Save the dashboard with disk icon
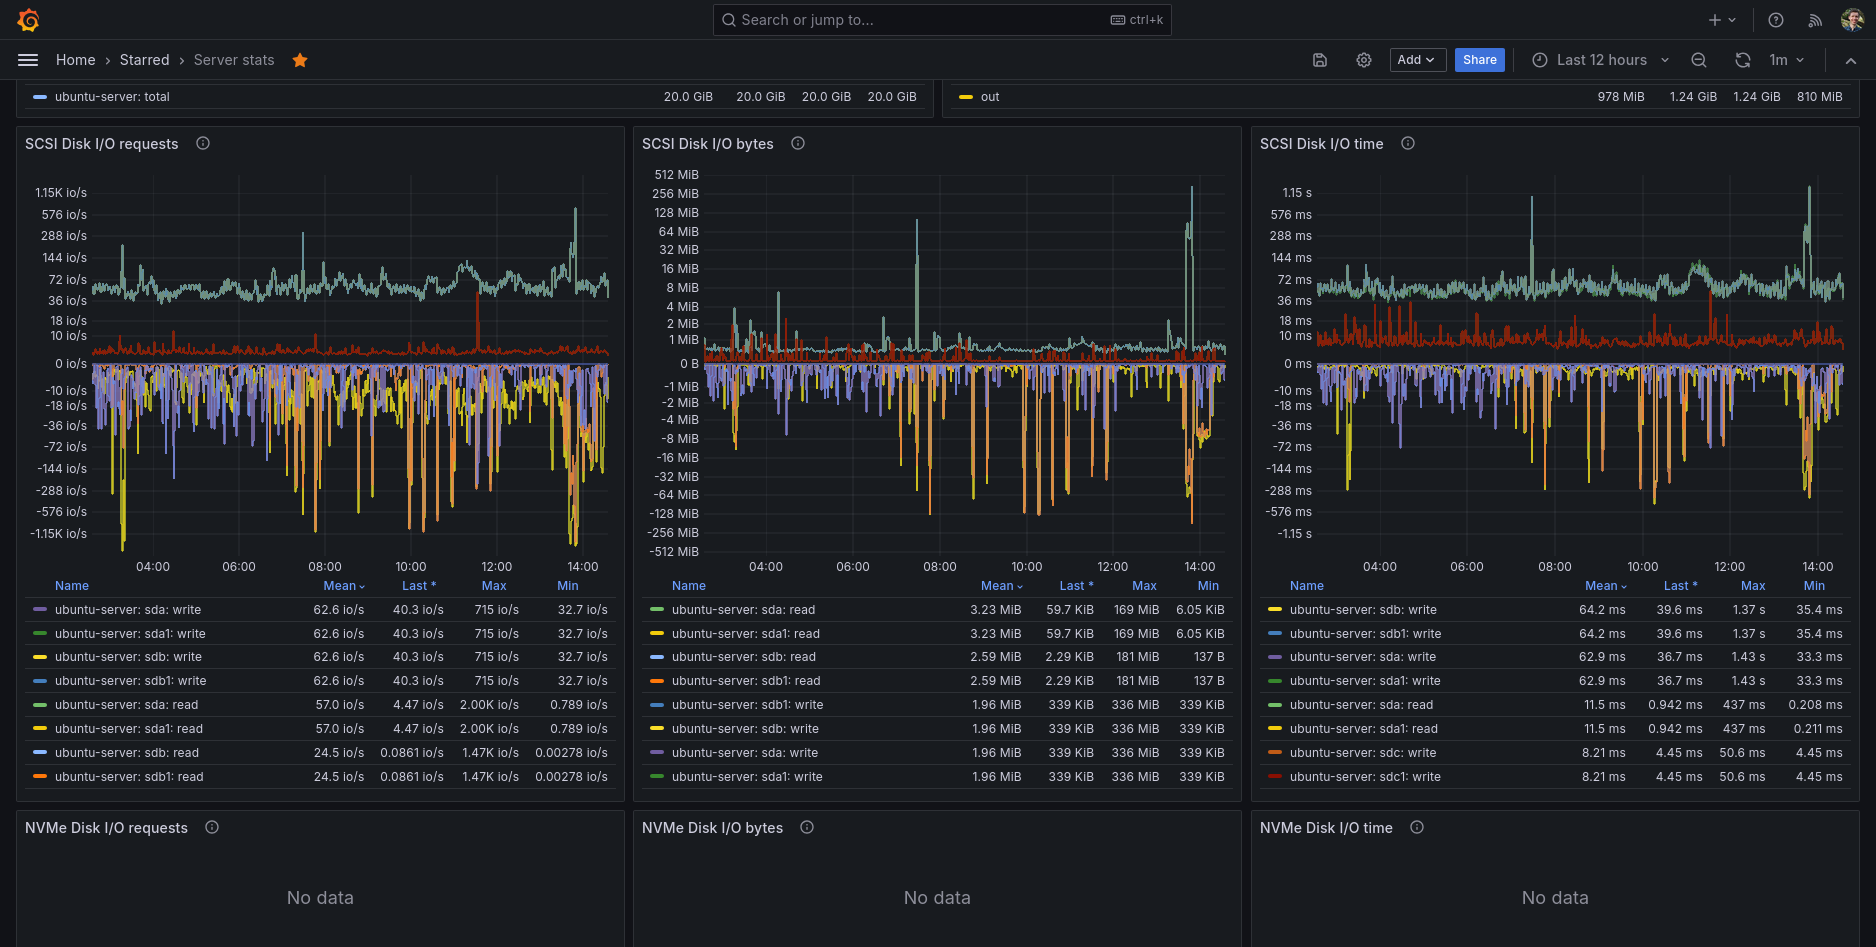The width and height of the screenshot is (1876, 947). point(1320,60)
